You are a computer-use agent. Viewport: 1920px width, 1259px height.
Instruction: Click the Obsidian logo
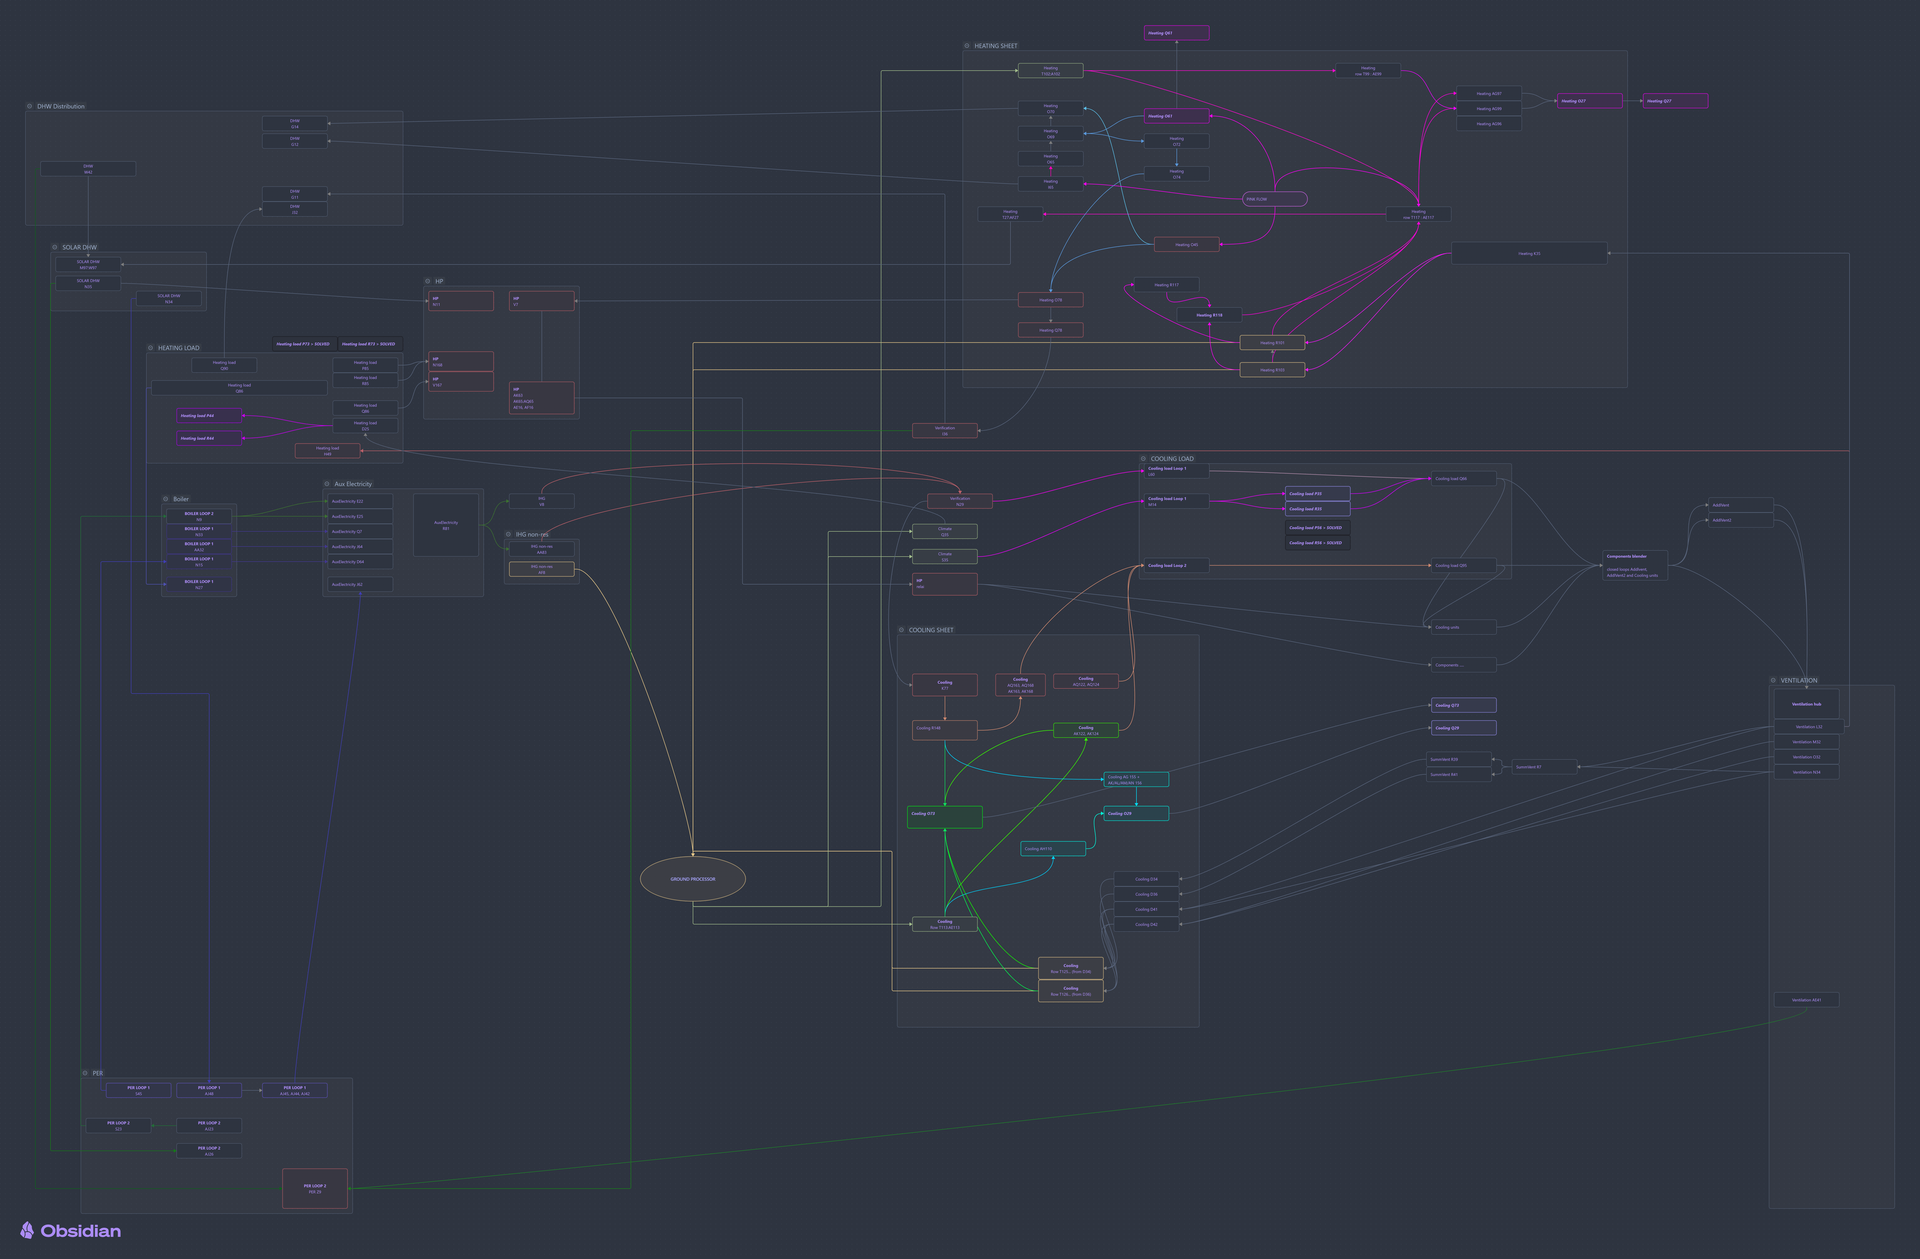click(70, 1231)
